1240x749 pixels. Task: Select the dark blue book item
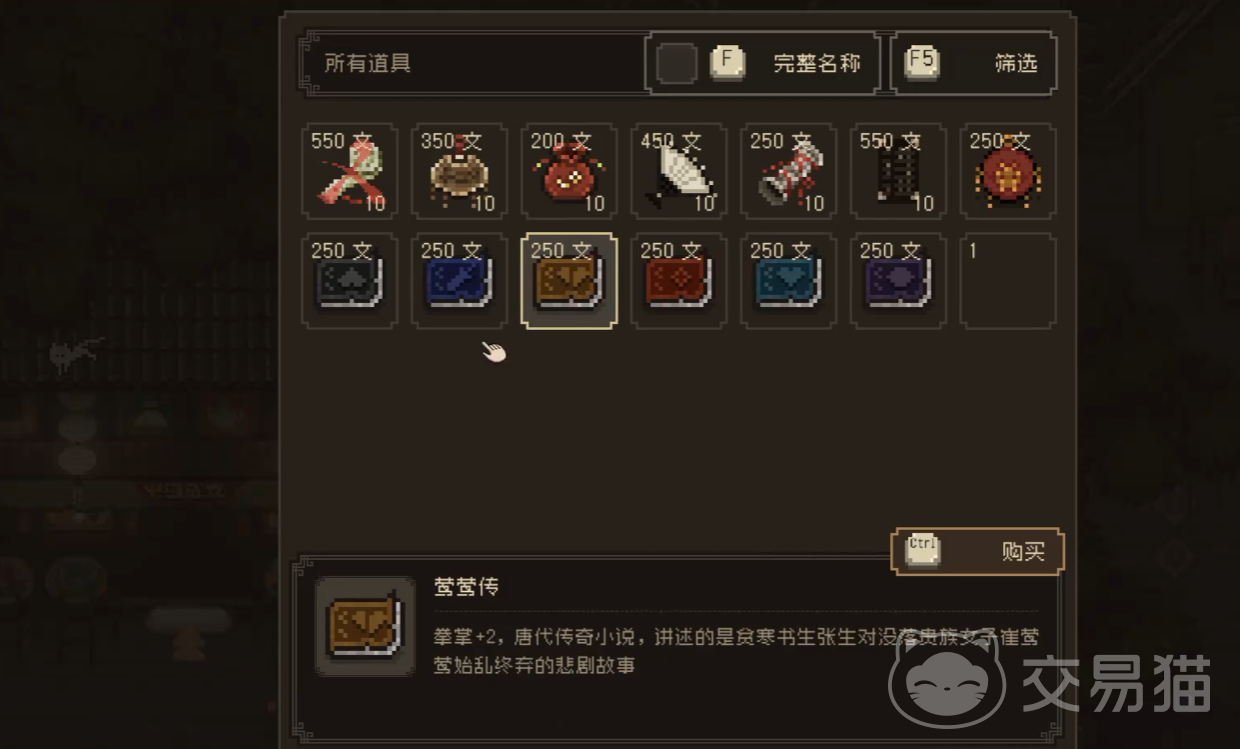(459, 281)
